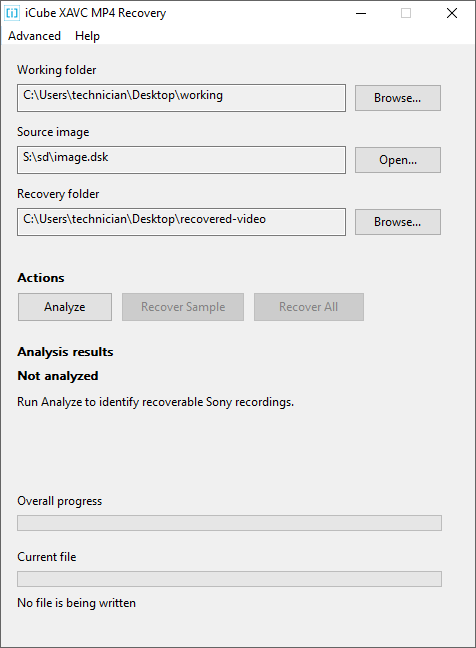Click the 'Working folder' label
Screen dimensions: 476x648
pyautogui.click(x=57, y=70)
